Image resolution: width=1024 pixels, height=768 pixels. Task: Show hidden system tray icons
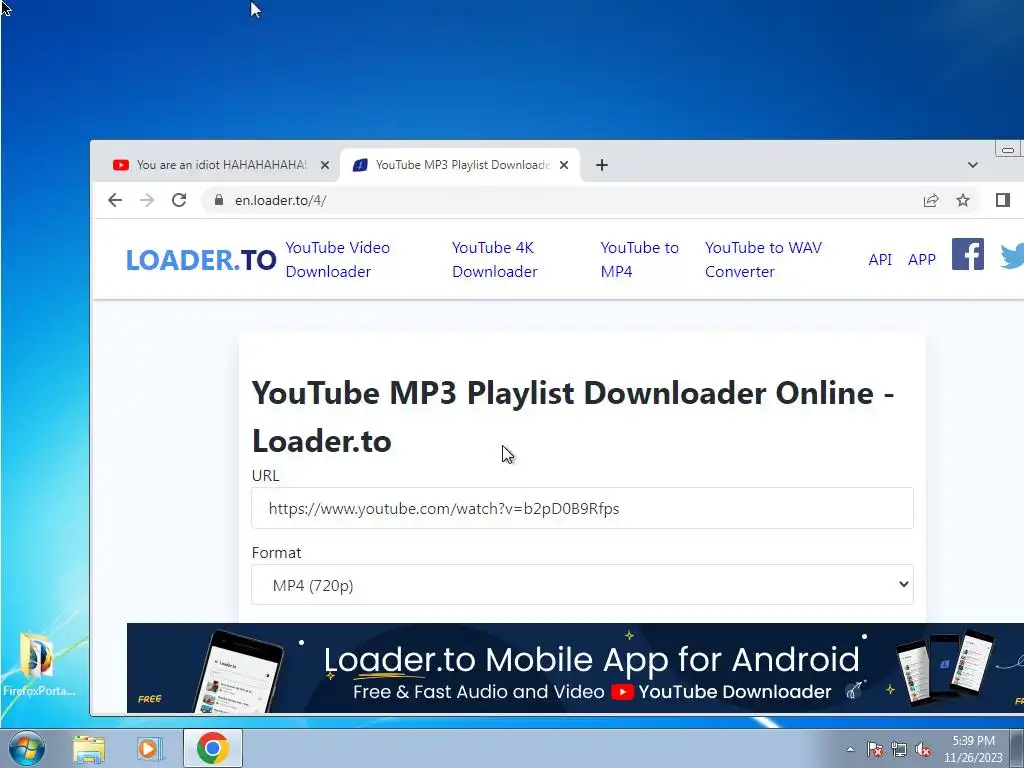click(850, 749)
